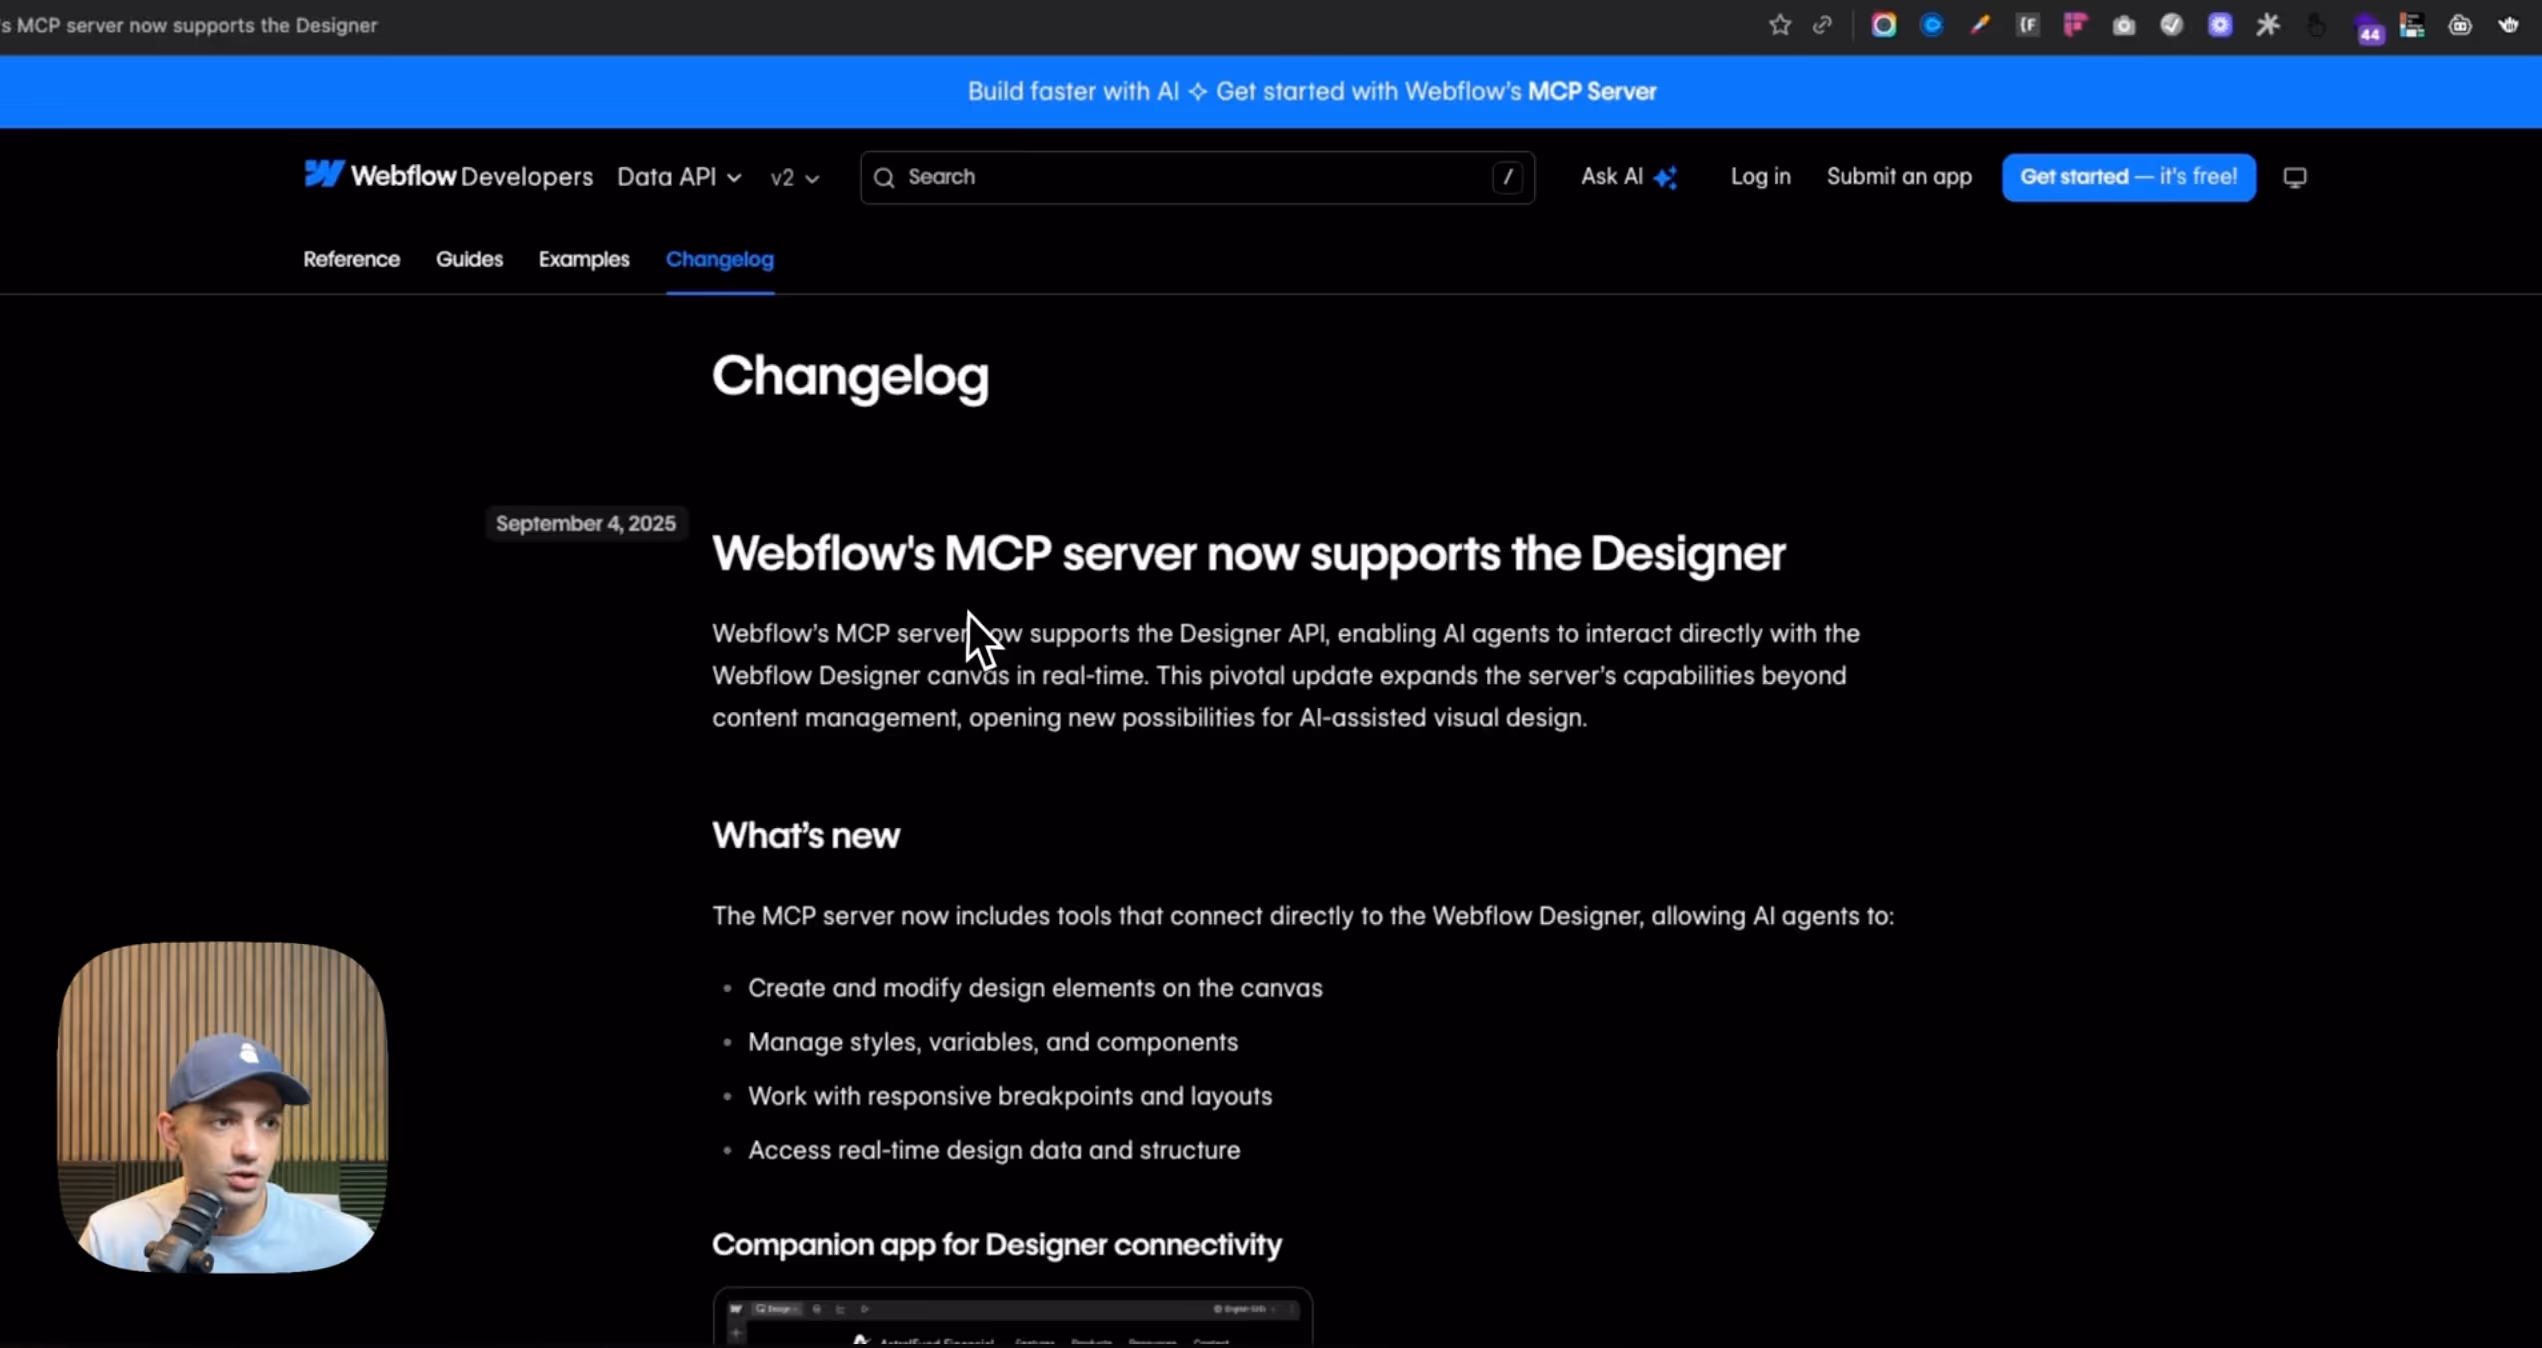
Task: Open the MCP Server banner link
Action: [x=1591, y=92]
